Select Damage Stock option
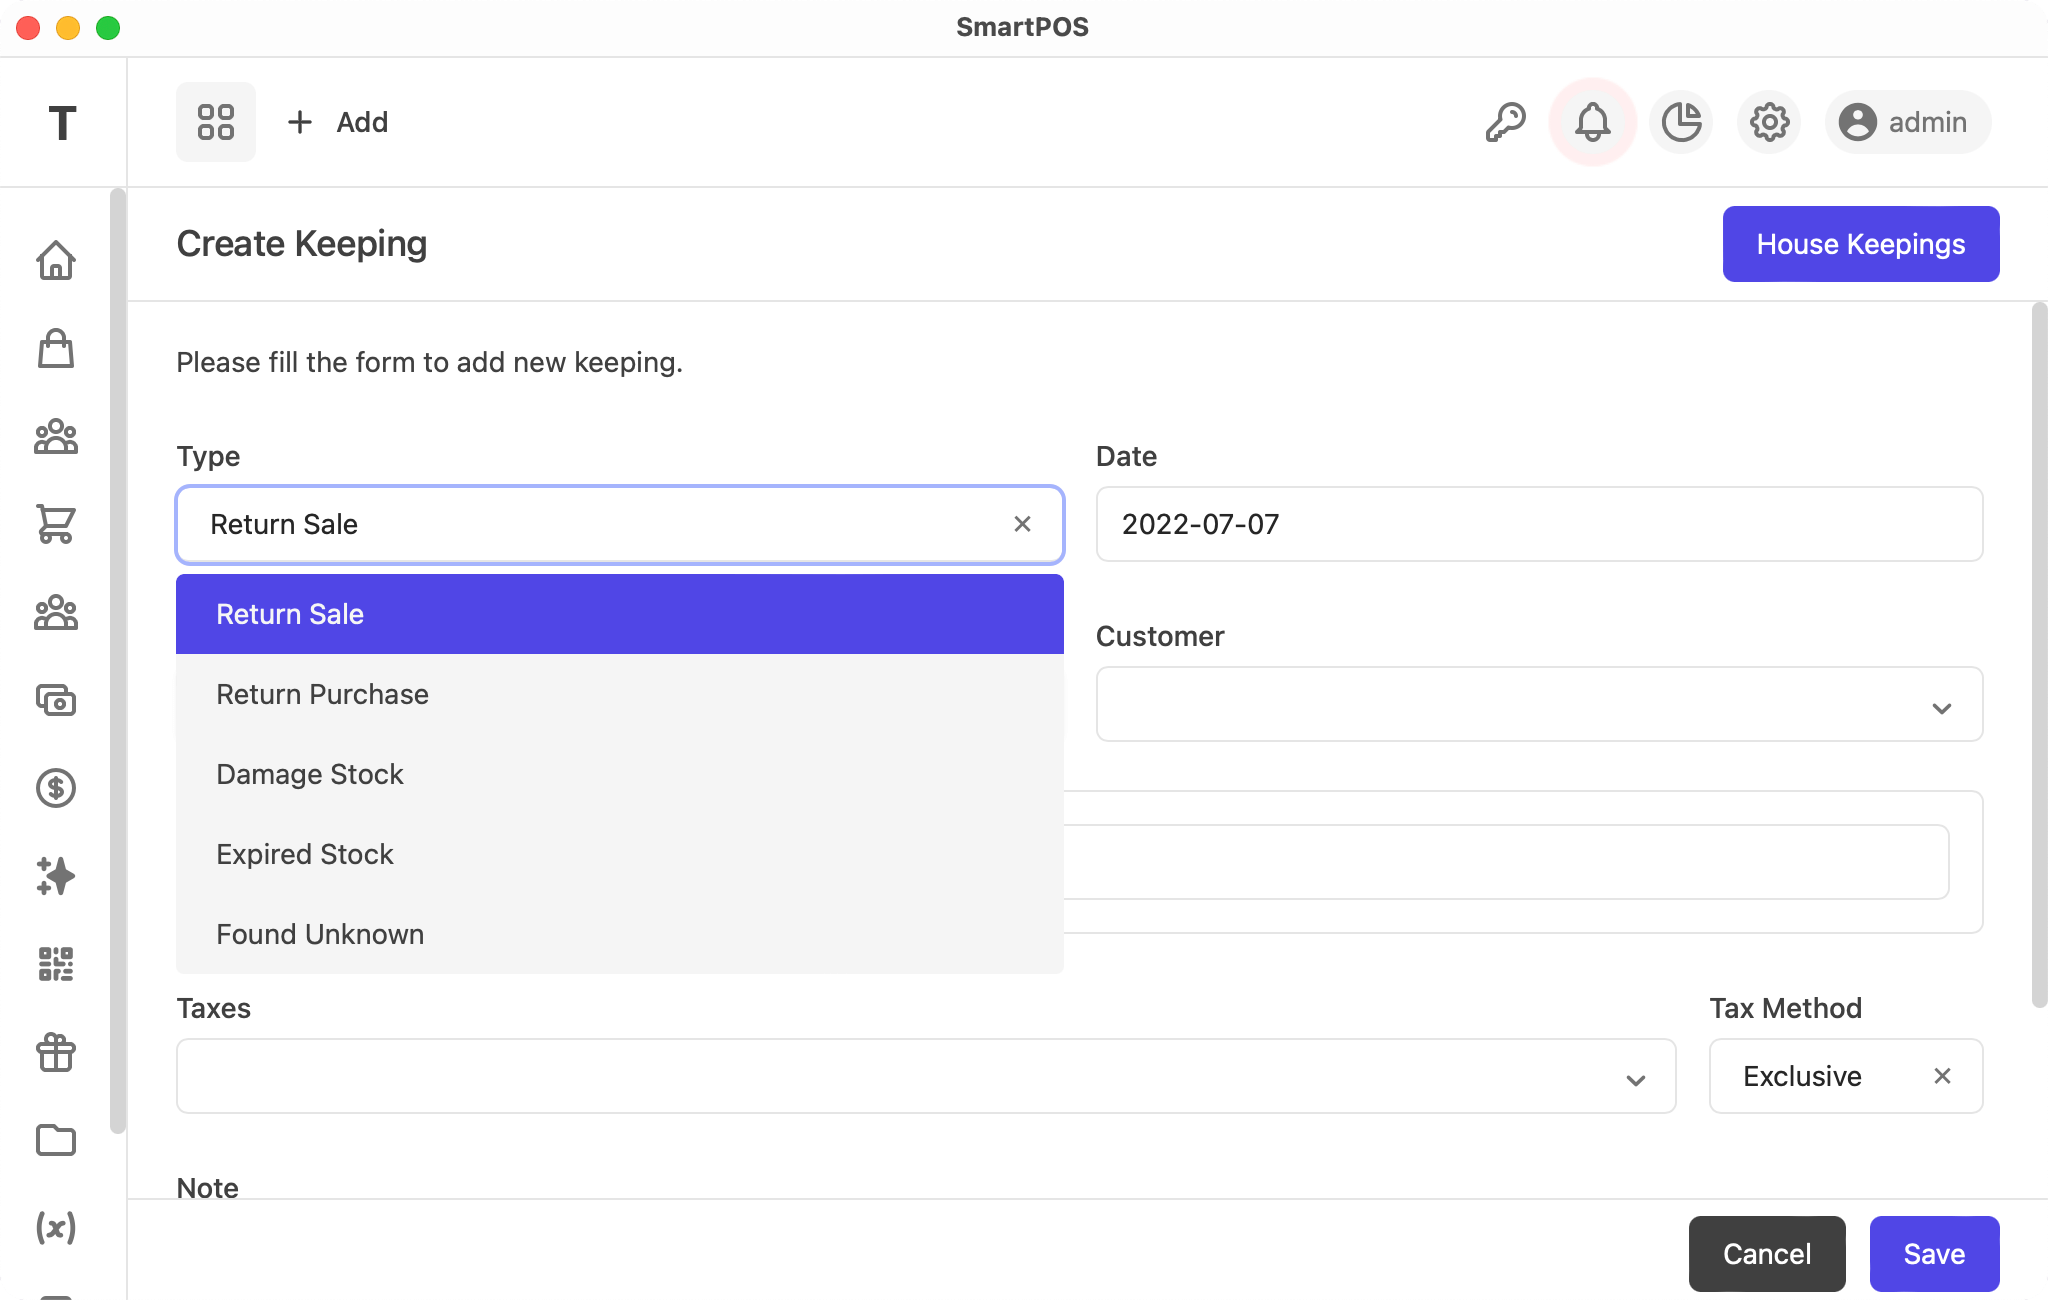The width and height of the screenshot is (2048, 1300). tap(310, 774)
